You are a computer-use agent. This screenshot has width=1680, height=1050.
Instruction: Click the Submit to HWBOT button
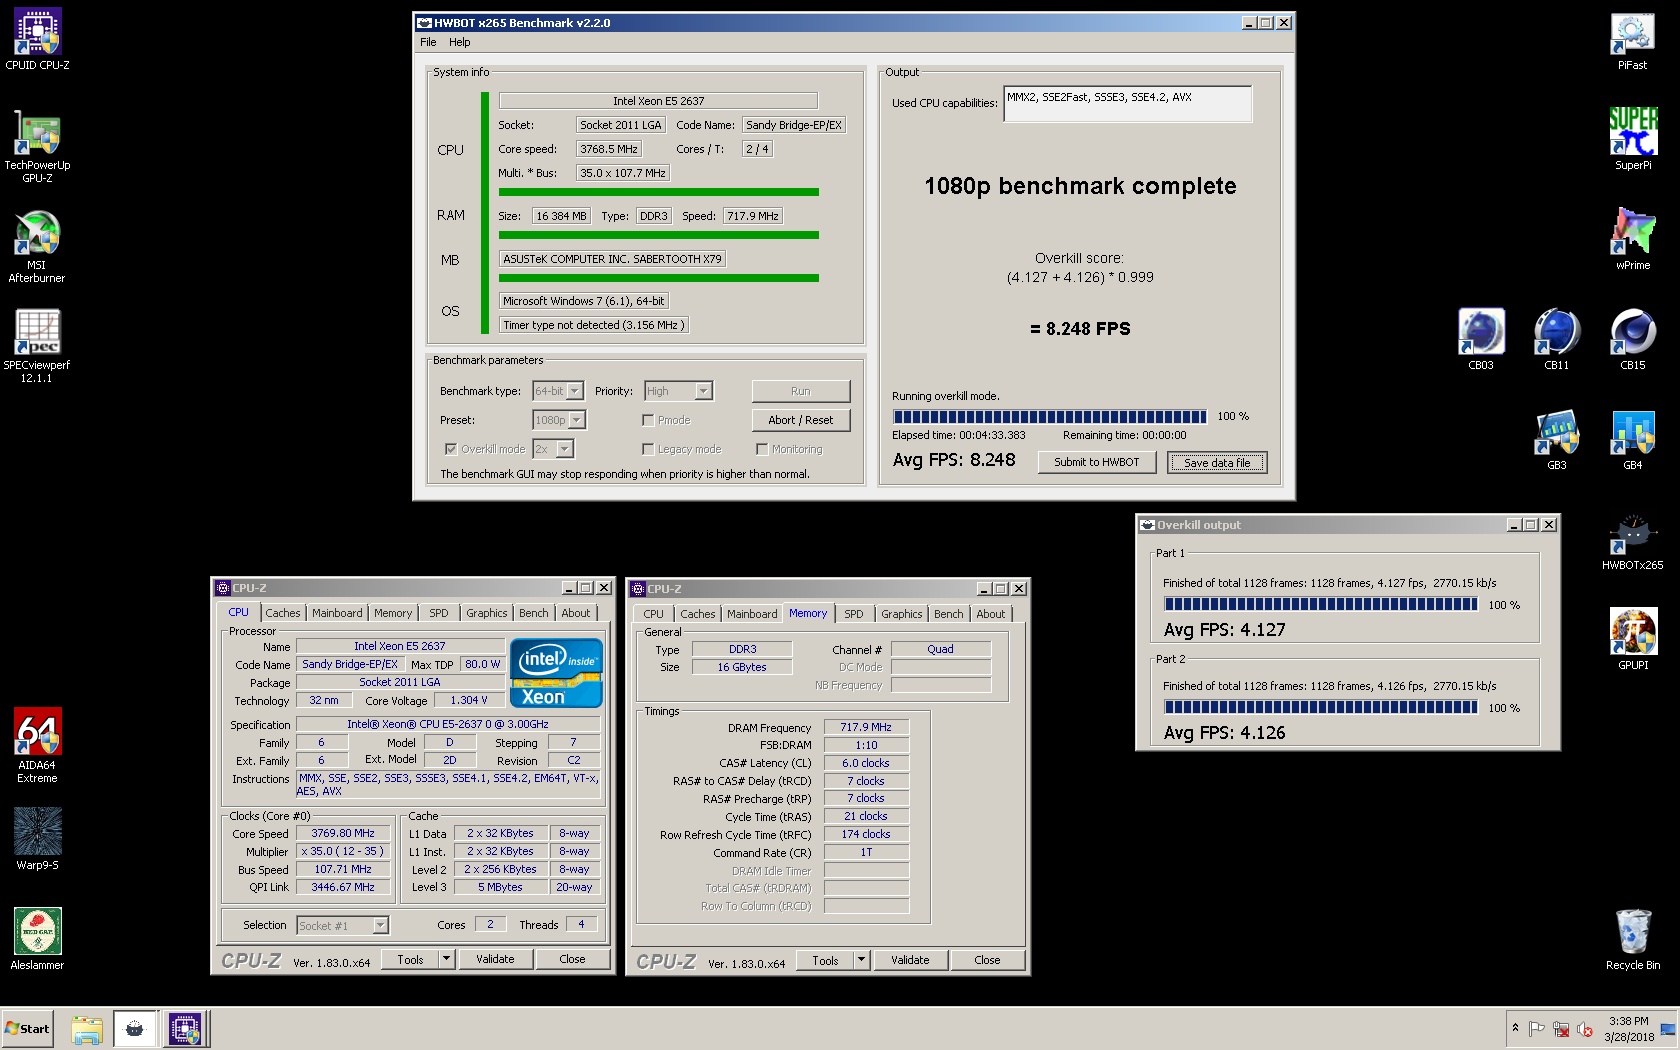tap(1097, 462)
